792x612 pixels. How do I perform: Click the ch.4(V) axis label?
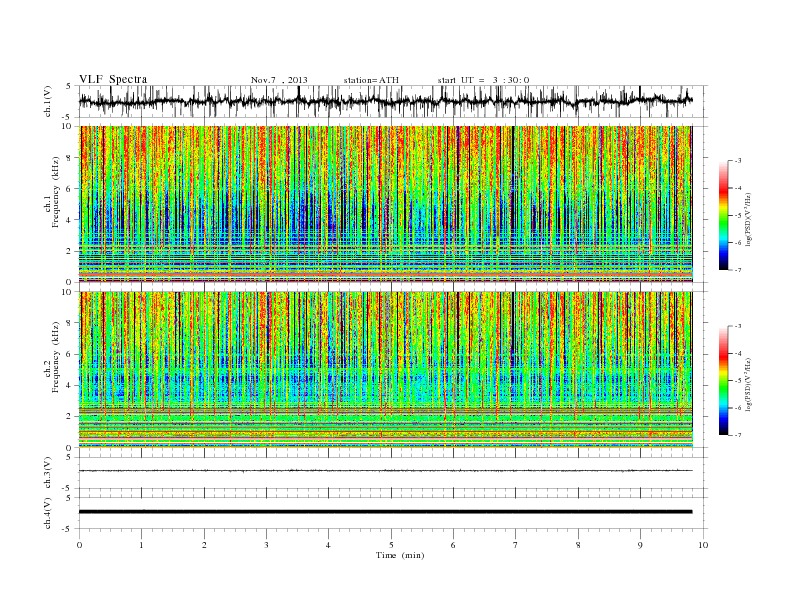pos(48,513)
